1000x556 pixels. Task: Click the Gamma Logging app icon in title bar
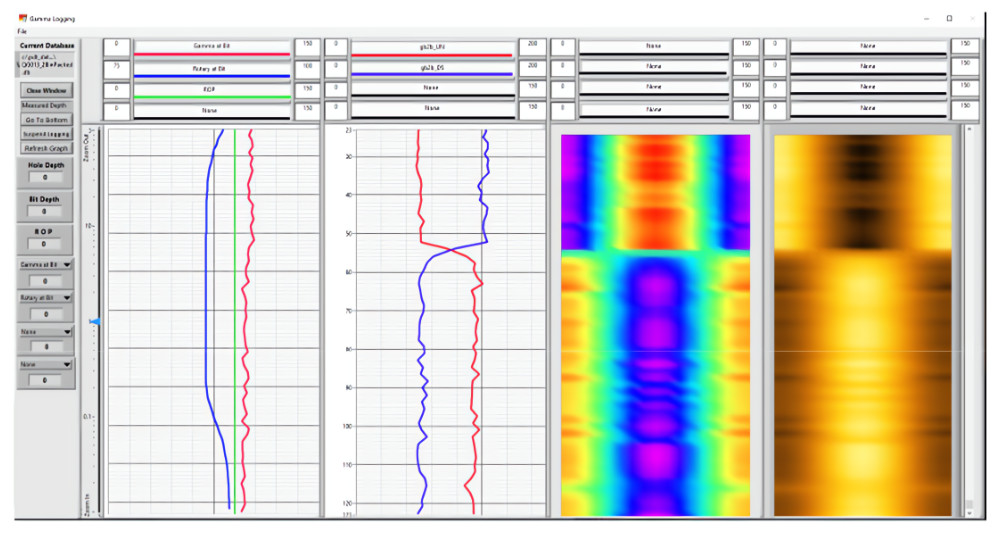point(23,18)
